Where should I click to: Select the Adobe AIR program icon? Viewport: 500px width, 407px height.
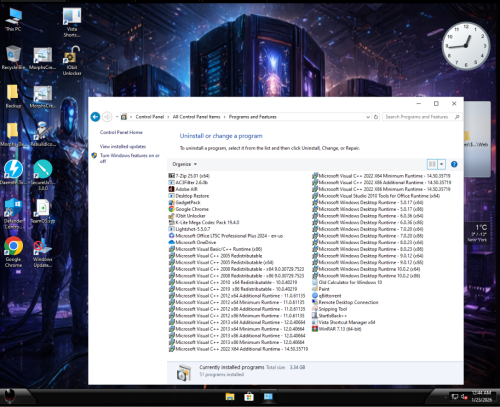pos(171,189)
